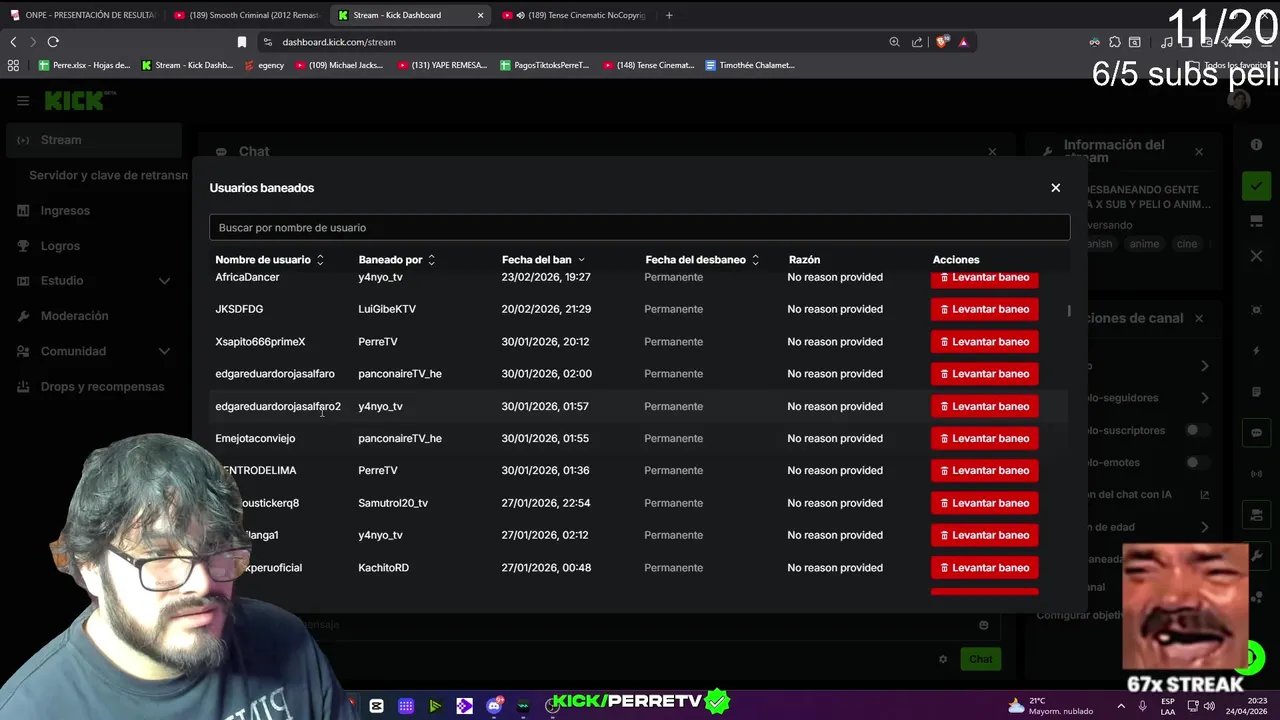Click the bookmark icon in address bar
Viewport: 1280px width, 720px height.
tap(241, 42)
